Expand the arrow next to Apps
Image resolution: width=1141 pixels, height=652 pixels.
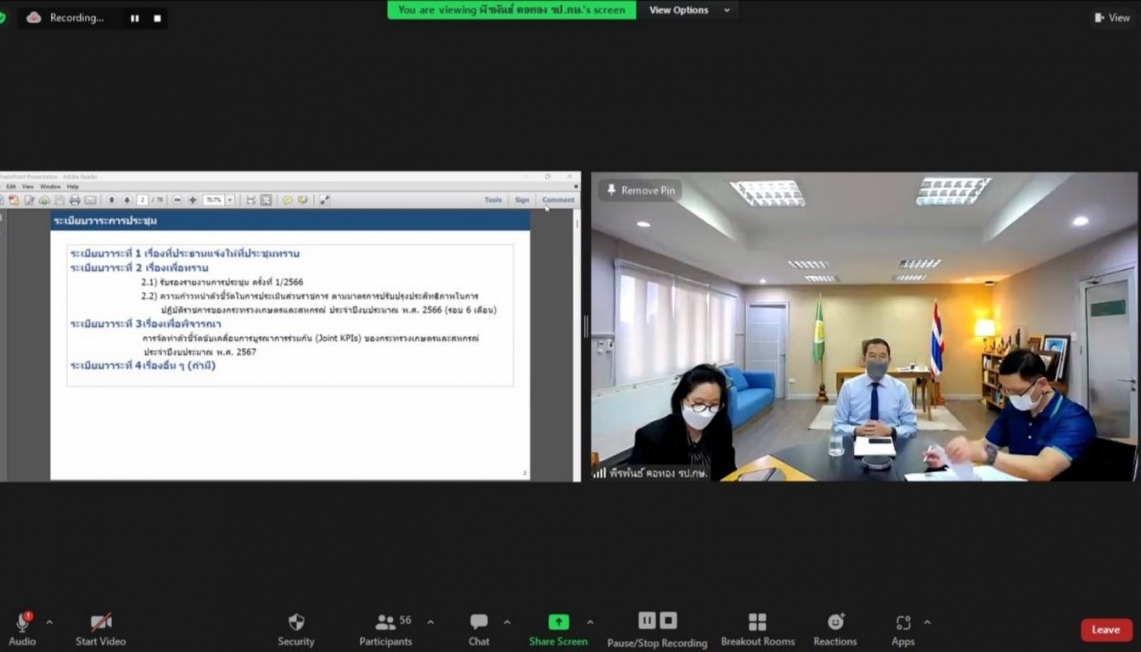coord(927,622)
